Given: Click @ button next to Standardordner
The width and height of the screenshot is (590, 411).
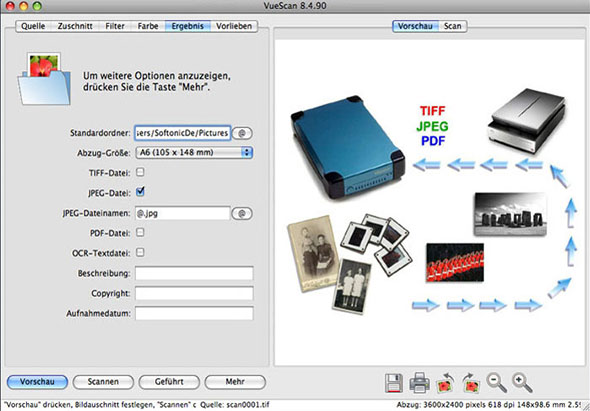Looking at the screenshot, I should coord(242,133).
